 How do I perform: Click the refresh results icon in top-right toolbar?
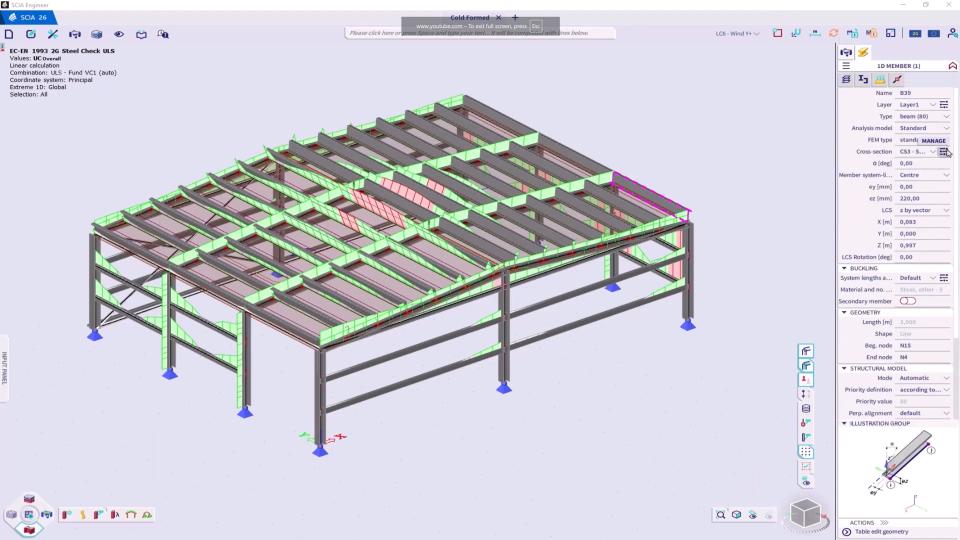click(834, 33)
